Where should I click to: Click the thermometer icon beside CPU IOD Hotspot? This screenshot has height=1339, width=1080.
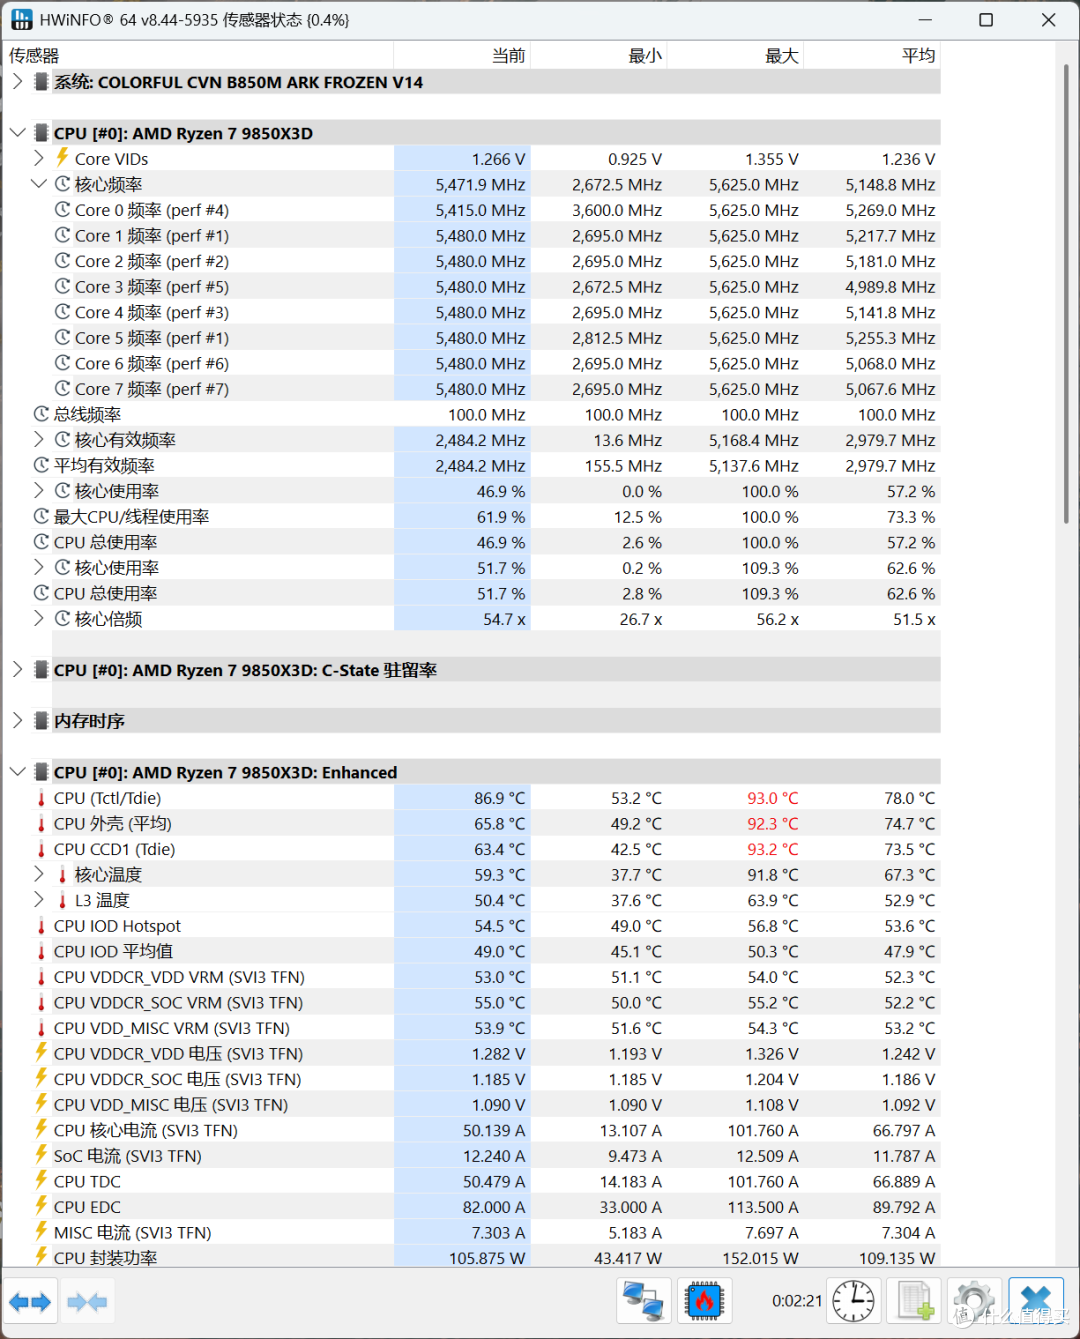coord(41,926)
